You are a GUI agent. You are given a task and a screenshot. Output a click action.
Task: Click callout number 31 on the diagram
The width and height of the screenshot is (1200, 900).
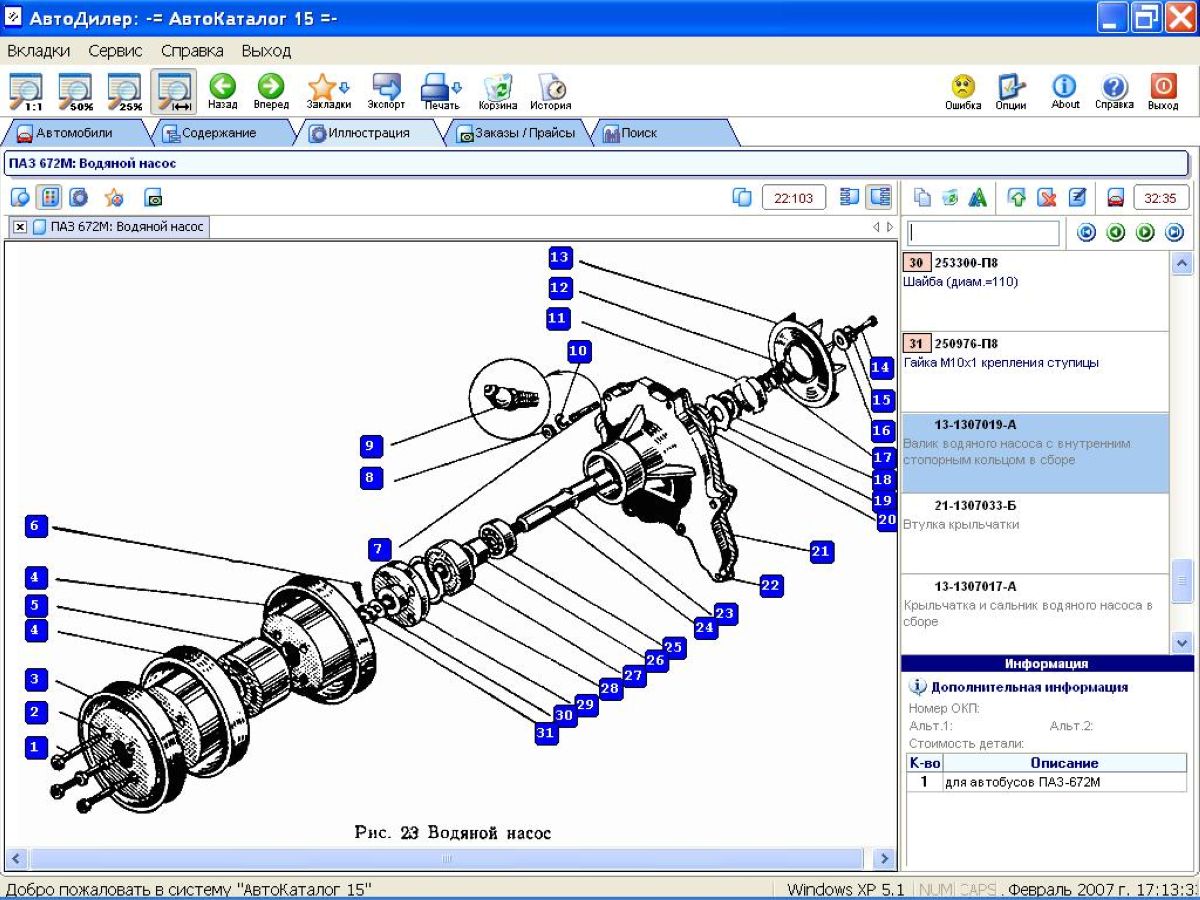click(x=544, y=733)
